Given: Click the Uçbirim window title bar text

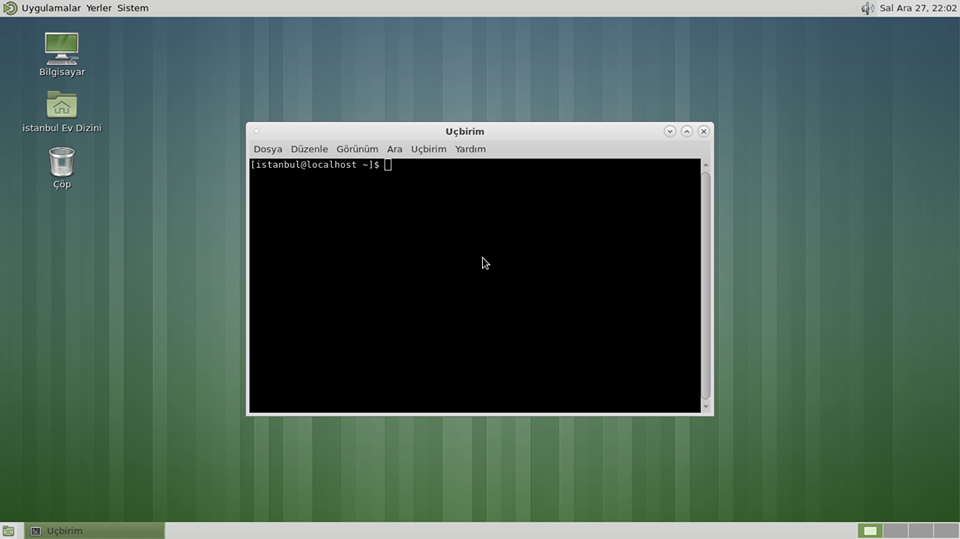Looking at the screenshot, I should [465, 131].
